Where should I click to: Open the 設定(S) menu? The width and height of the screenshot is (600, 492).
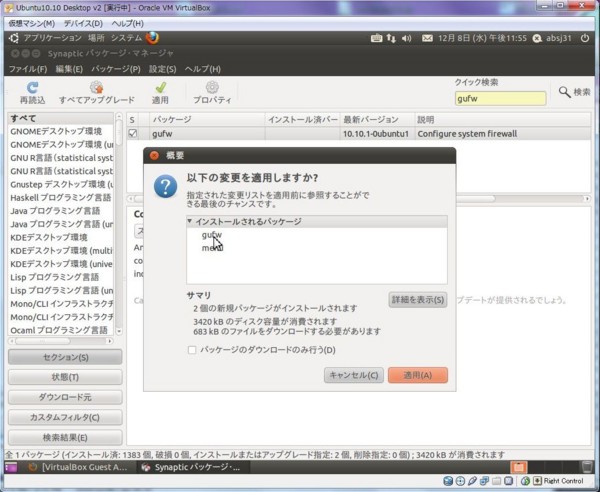coord(163,69)
